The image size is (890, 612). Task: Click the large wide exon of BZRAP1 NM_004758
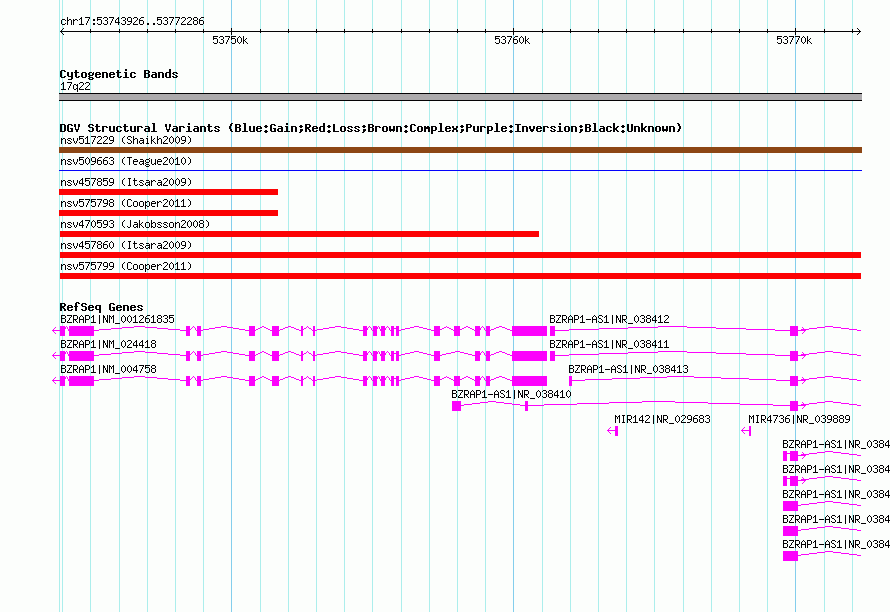coord(529,381)
